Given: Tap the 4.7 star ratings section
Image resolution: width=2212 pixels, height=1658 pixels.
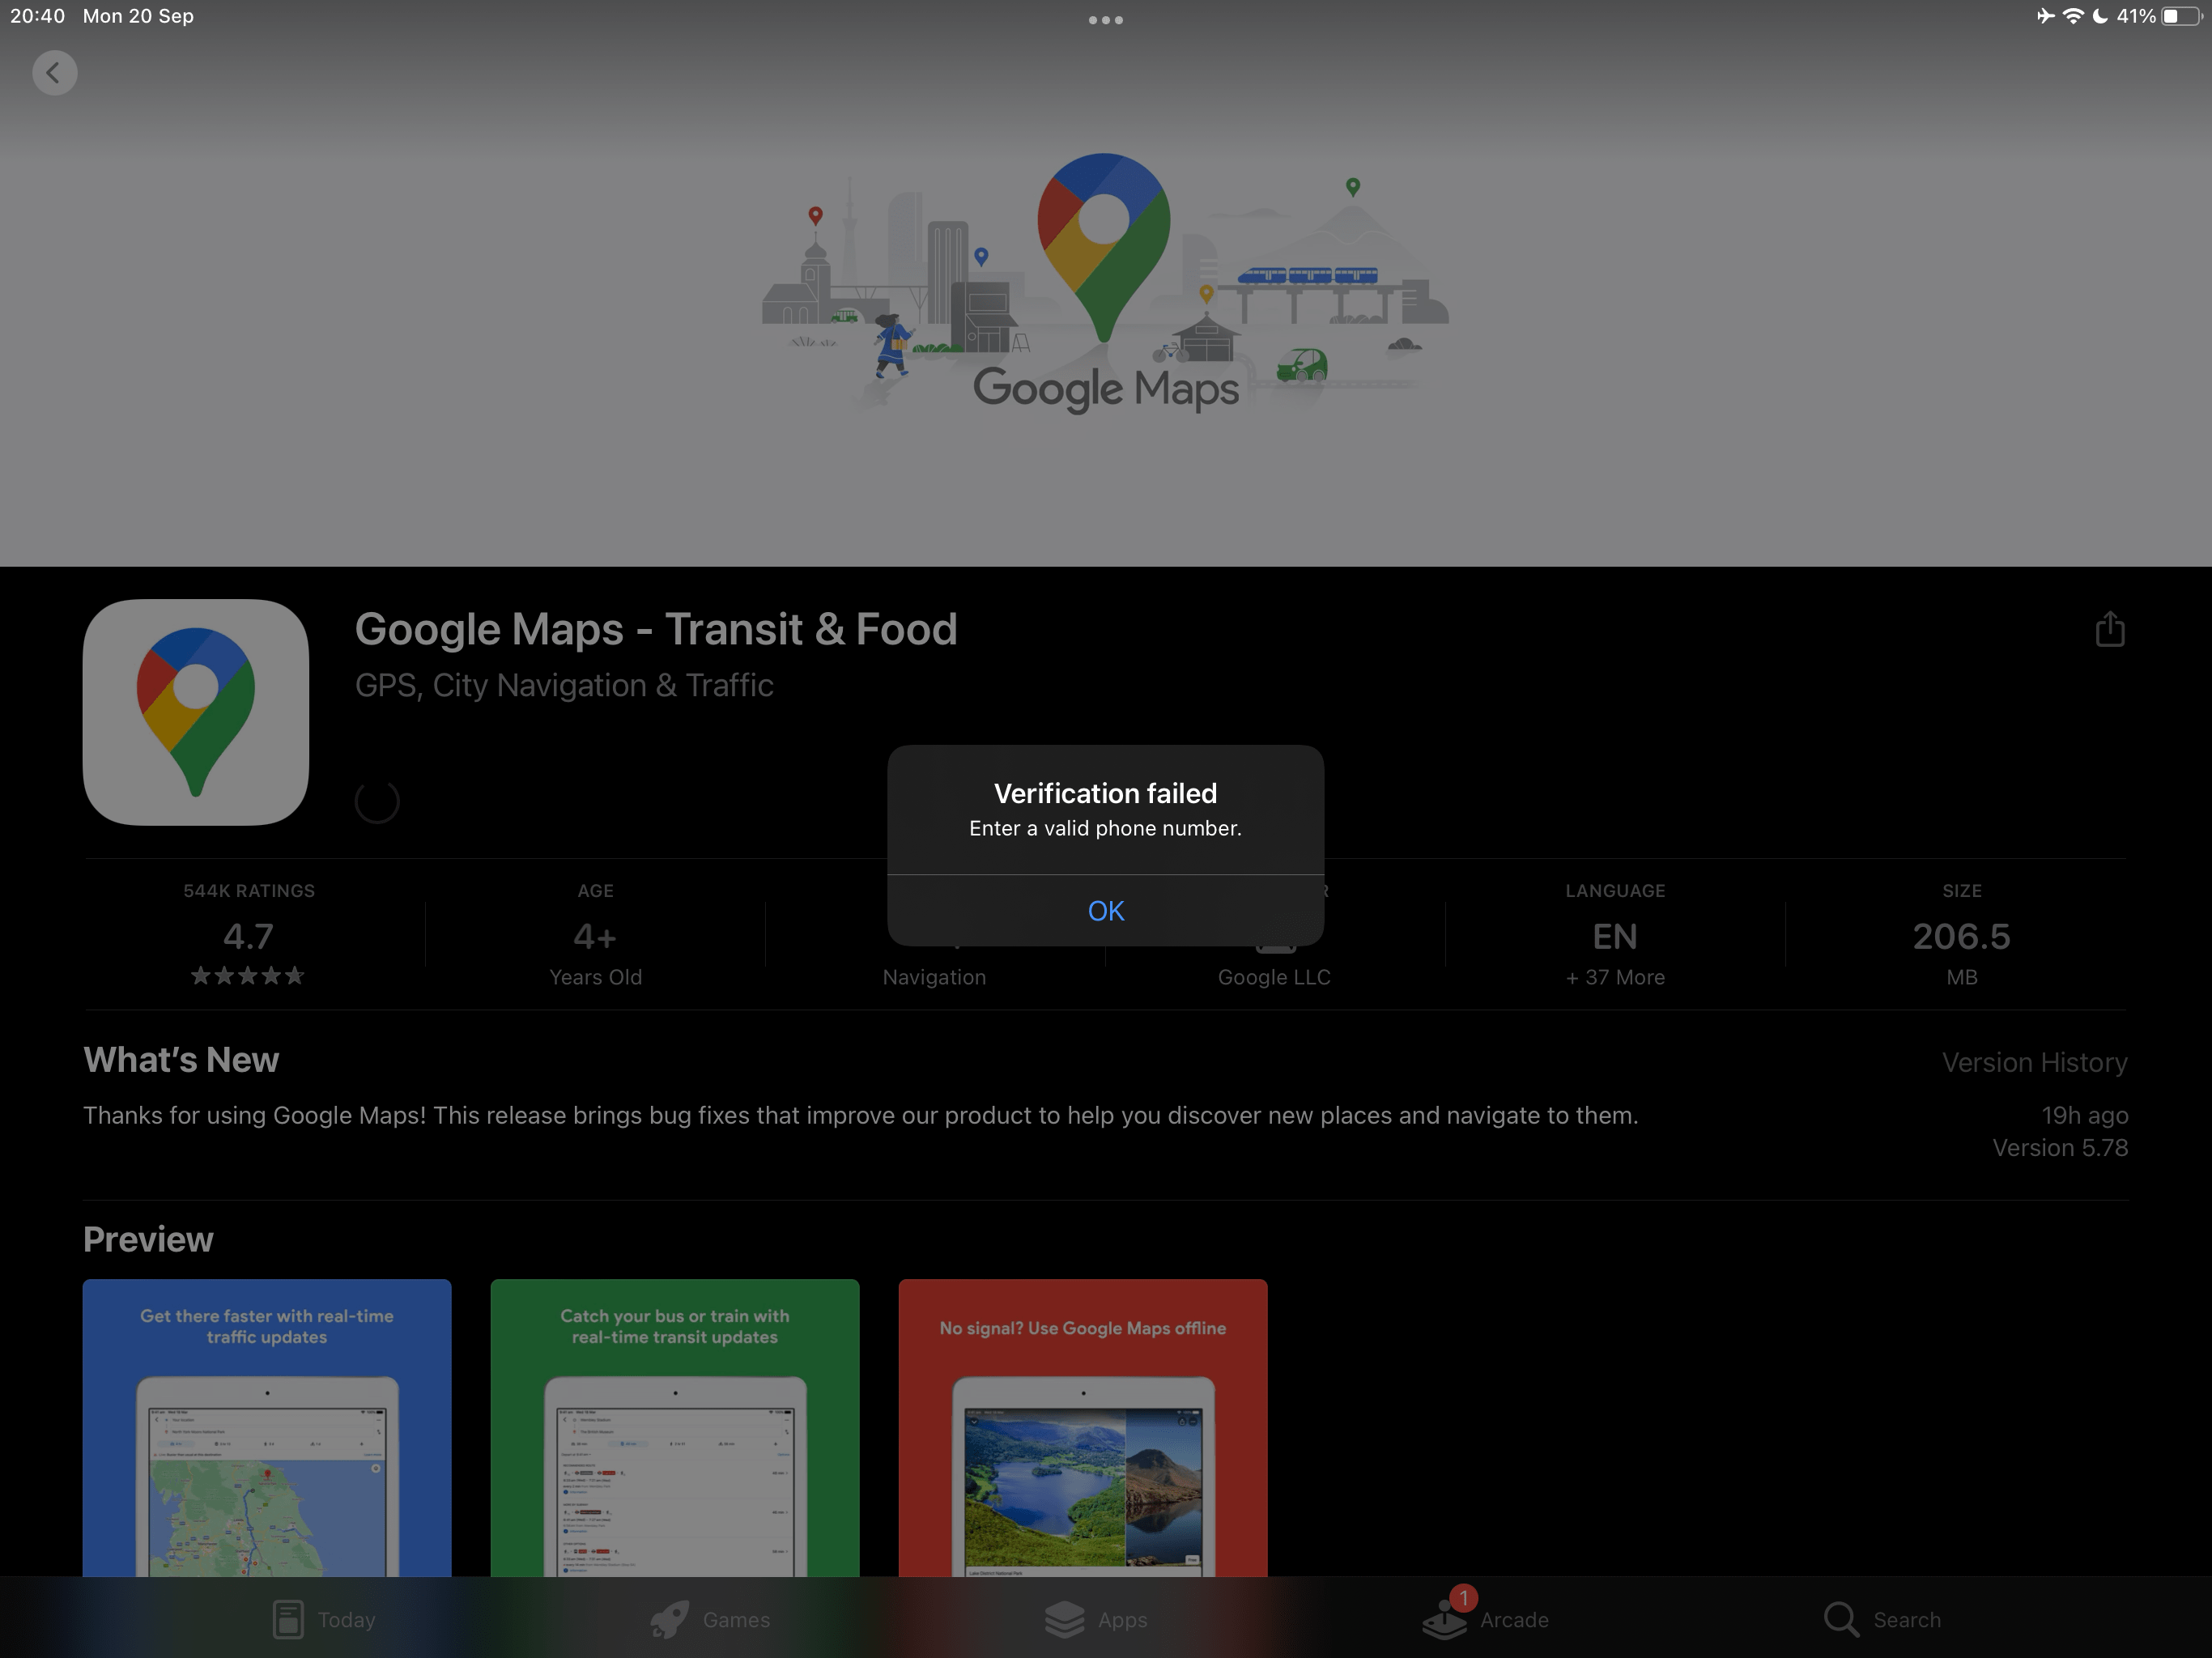Looking at the screenshot, I should tap(248, 936).
